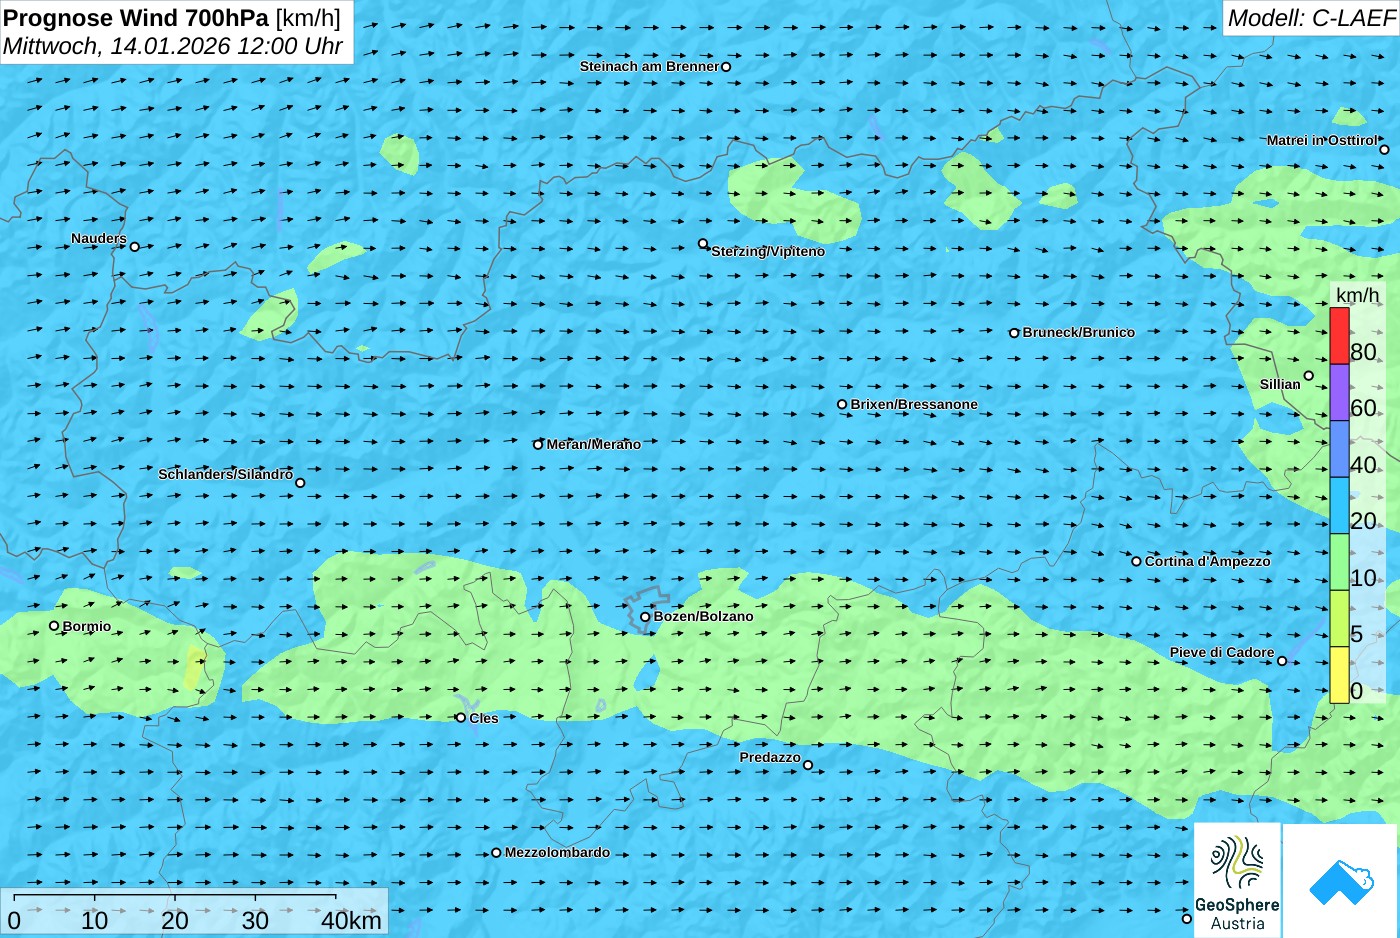
Task: Click the green 10 km/h legend swatch
Action: coord(1339,562)
